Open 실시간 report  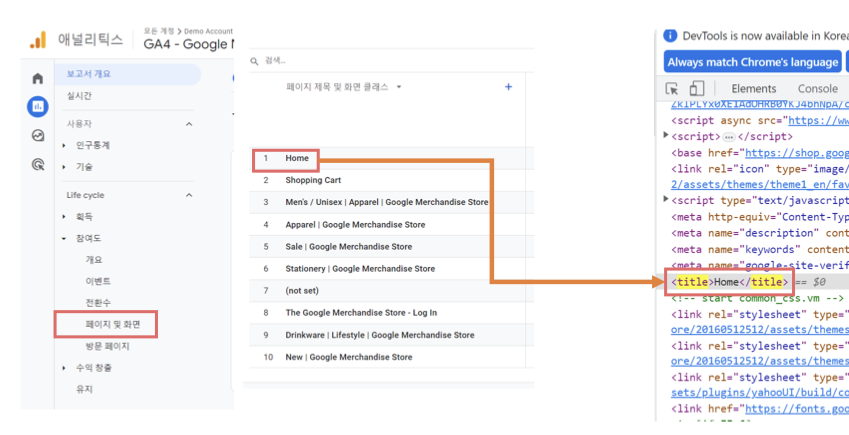(79, 96)
